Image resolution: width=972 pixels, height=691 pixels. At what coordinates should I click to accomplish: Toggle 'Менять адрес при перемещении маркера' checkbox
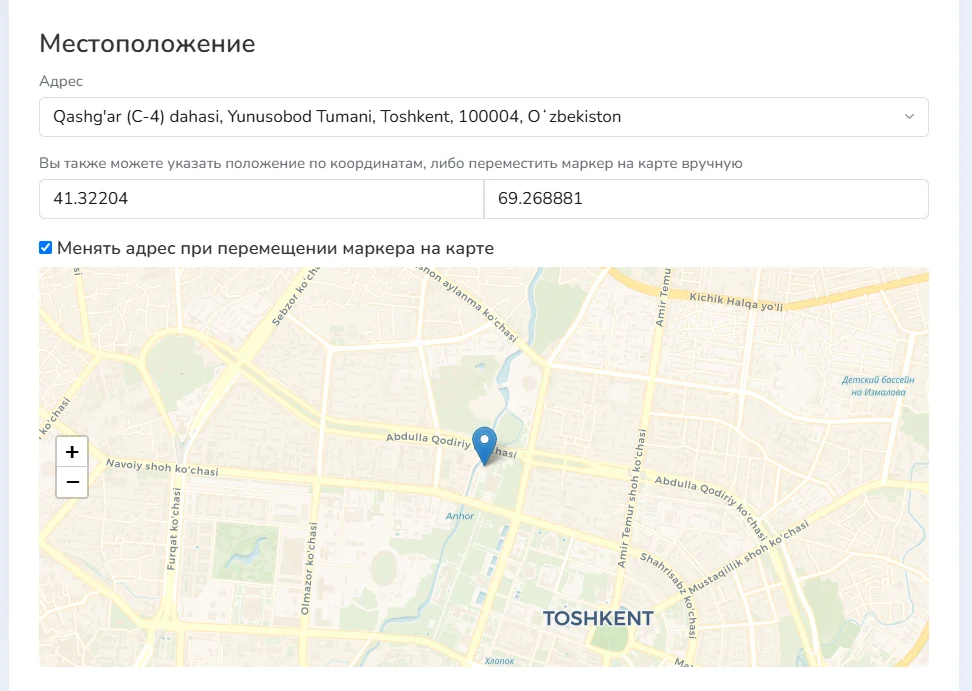(x=45, y=248)
